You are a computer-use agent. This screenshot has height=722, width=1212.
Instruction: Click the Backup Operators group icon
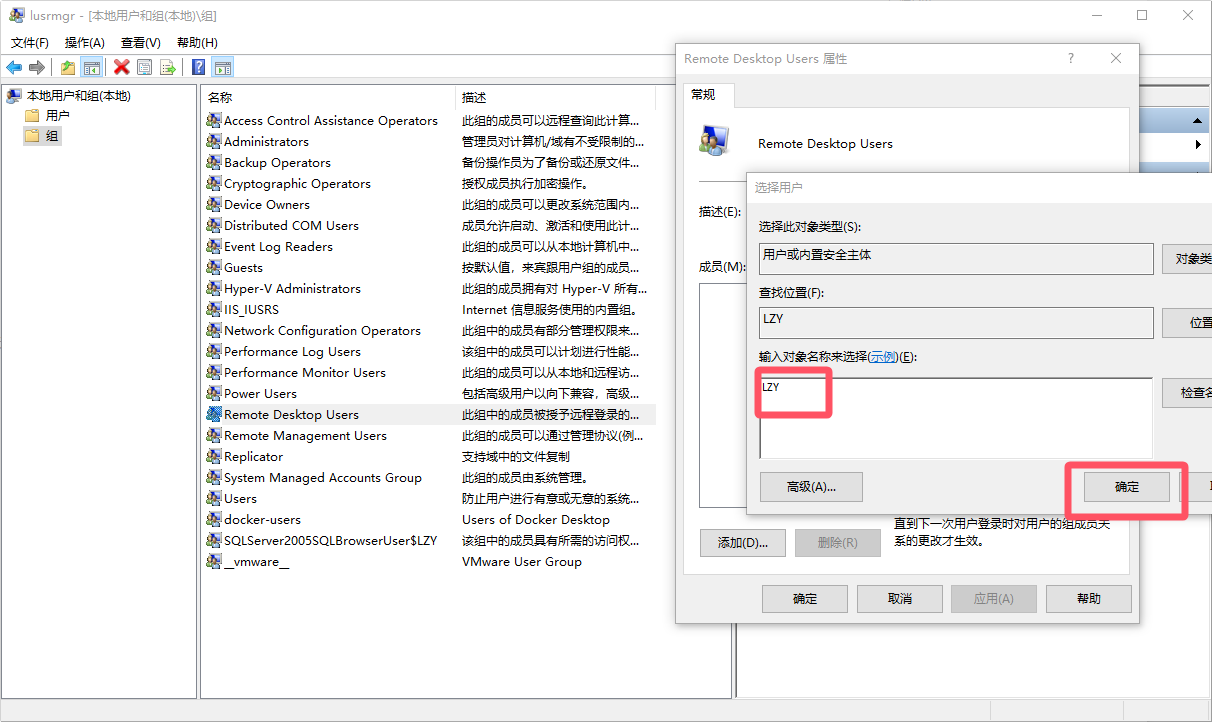click(213, 163)
